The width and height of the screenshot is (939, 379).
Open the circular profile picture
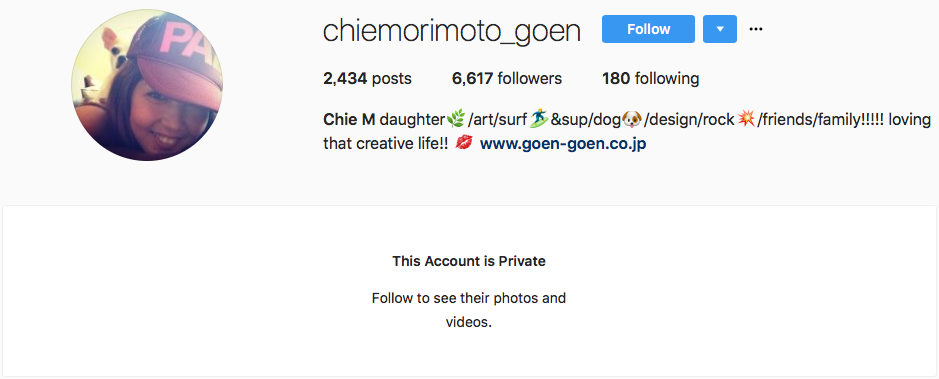tap(147, 85)
